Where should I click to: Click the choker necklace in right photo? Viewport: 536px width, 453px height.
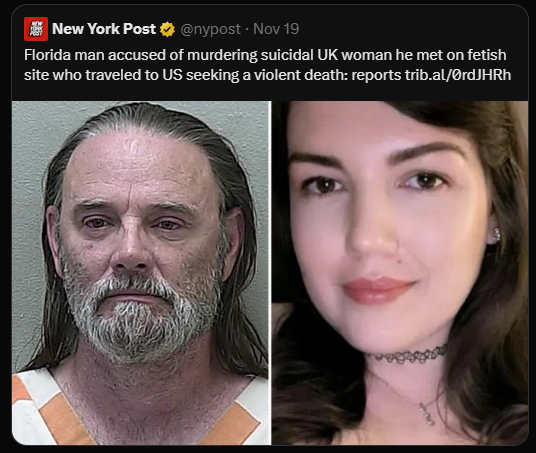(x=408, y=356)
